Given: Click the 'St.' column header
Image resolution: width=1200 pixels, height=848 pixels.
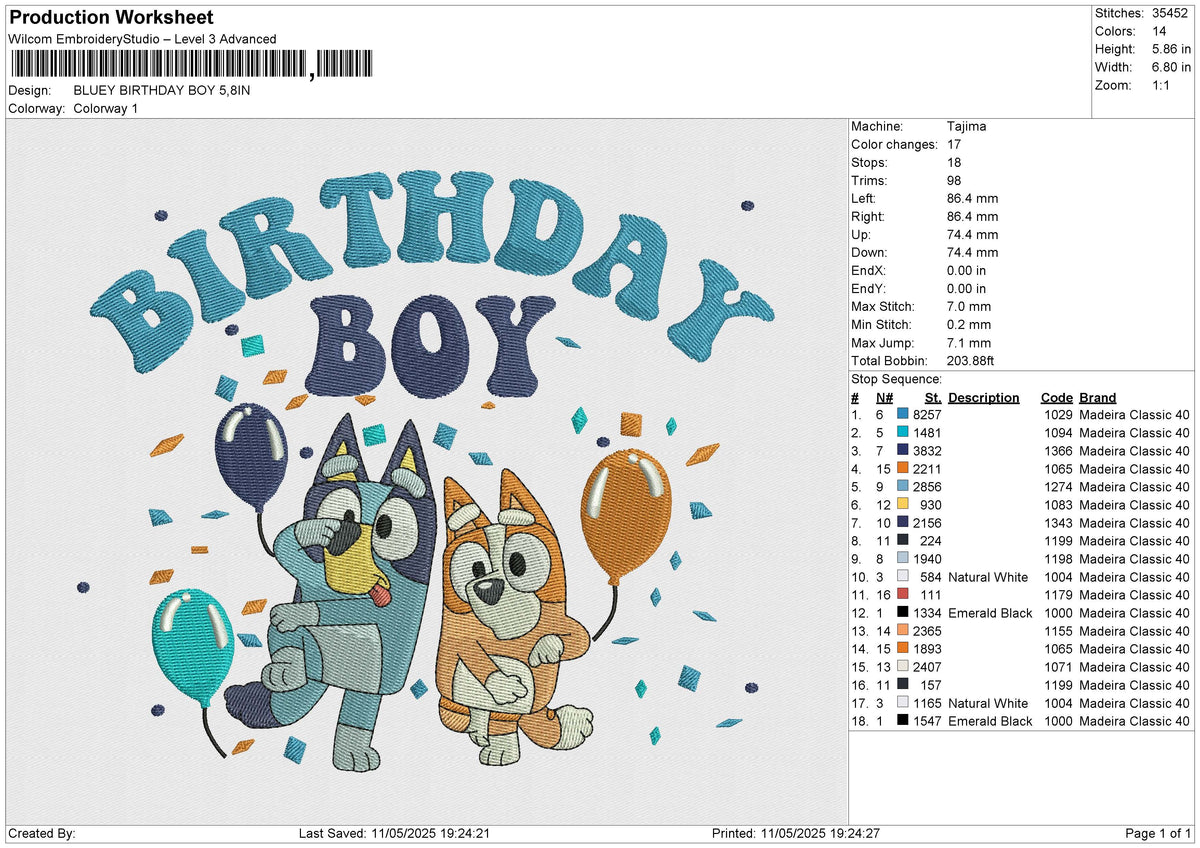Looking at the screenshot, I should tap(933, 397).
